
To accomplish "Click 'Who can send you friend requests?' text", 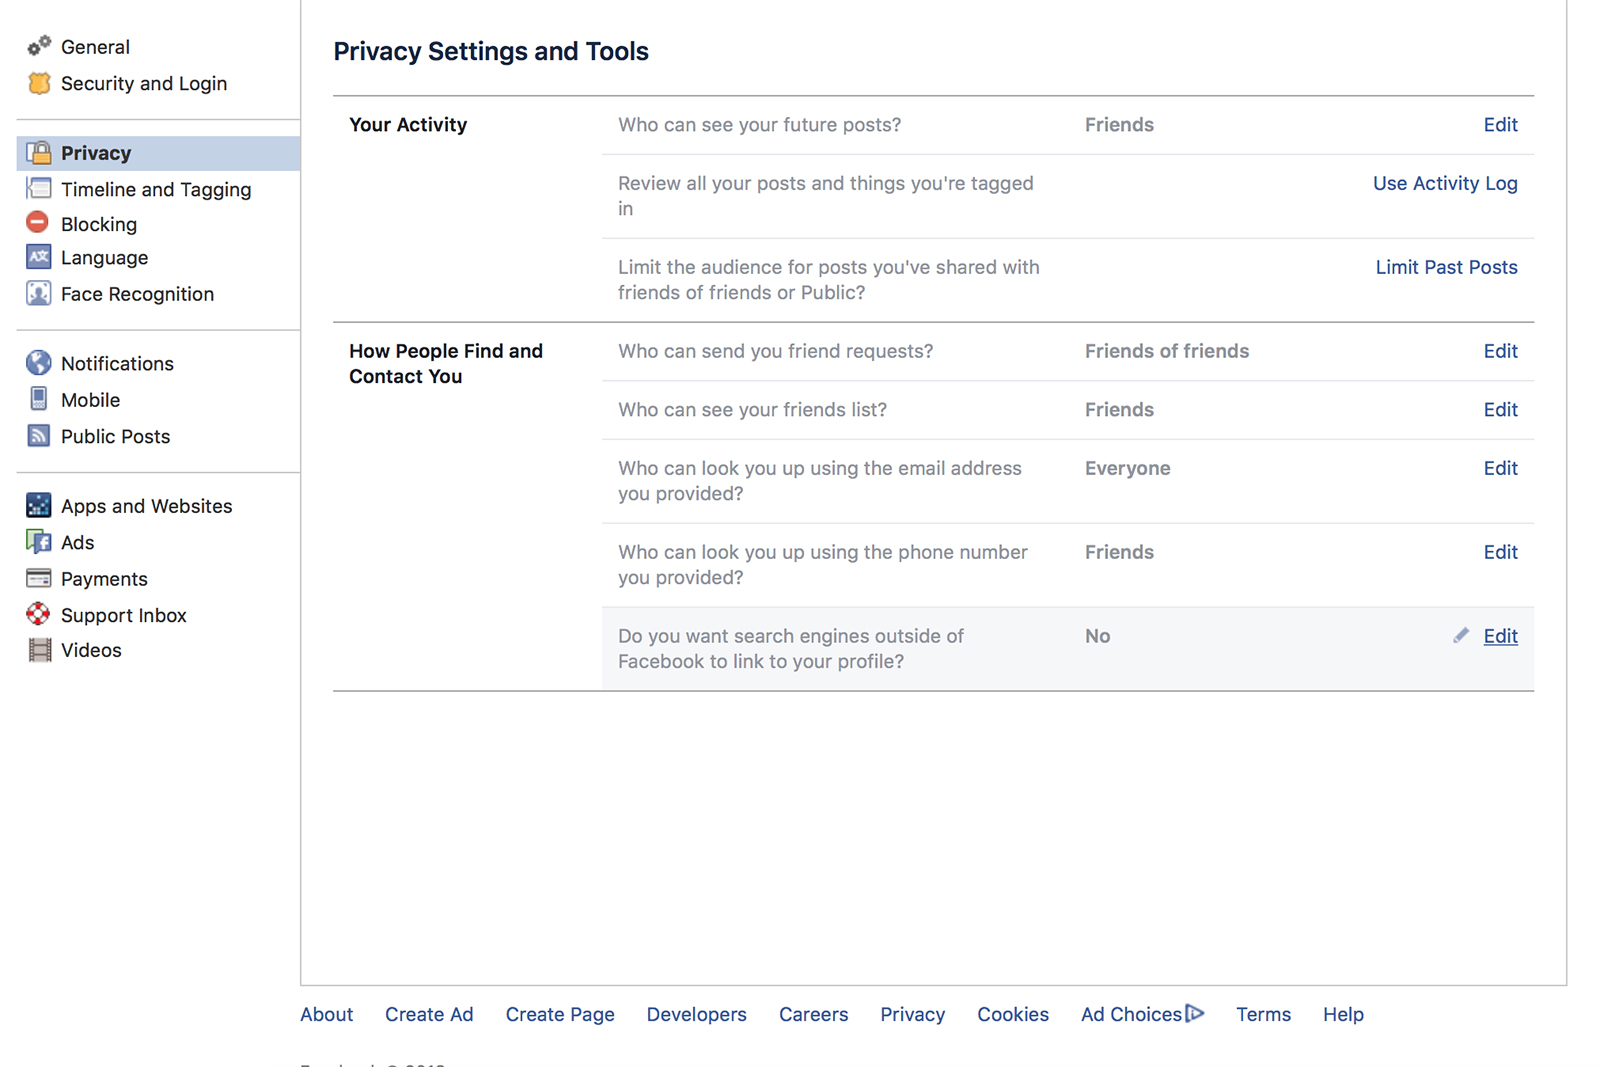I will (775, 351).
